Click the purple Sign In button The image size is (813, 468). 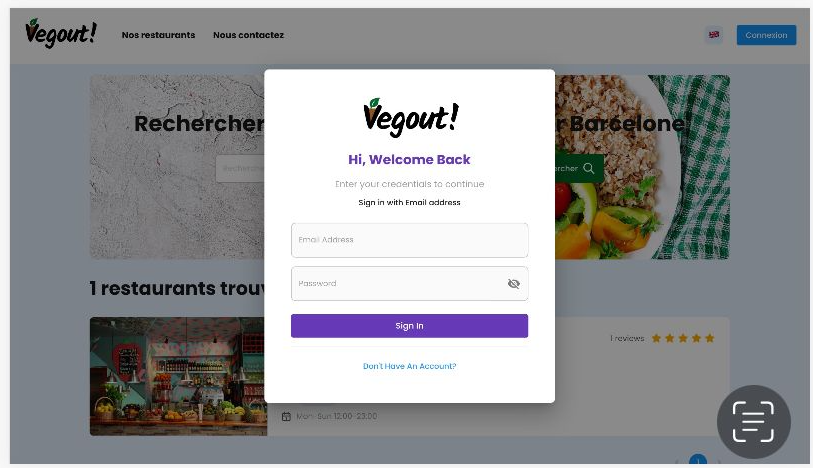pos(410,325)
